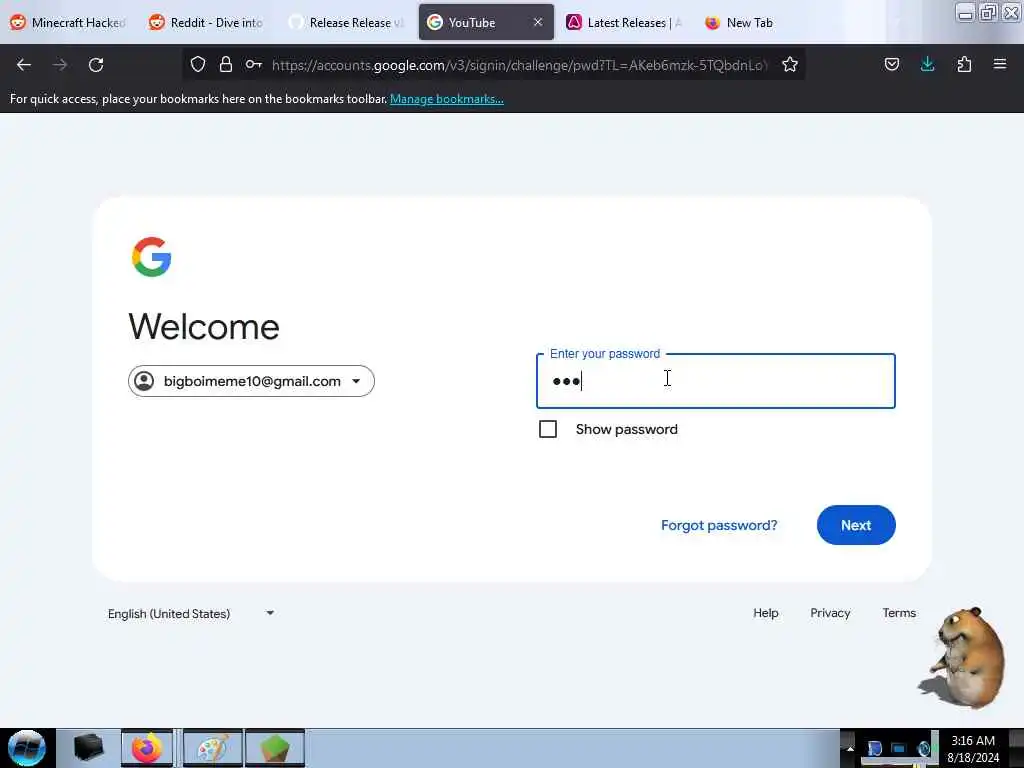Open the black box taskbar app
The image size is (1024, 768).
pos(88,748)
